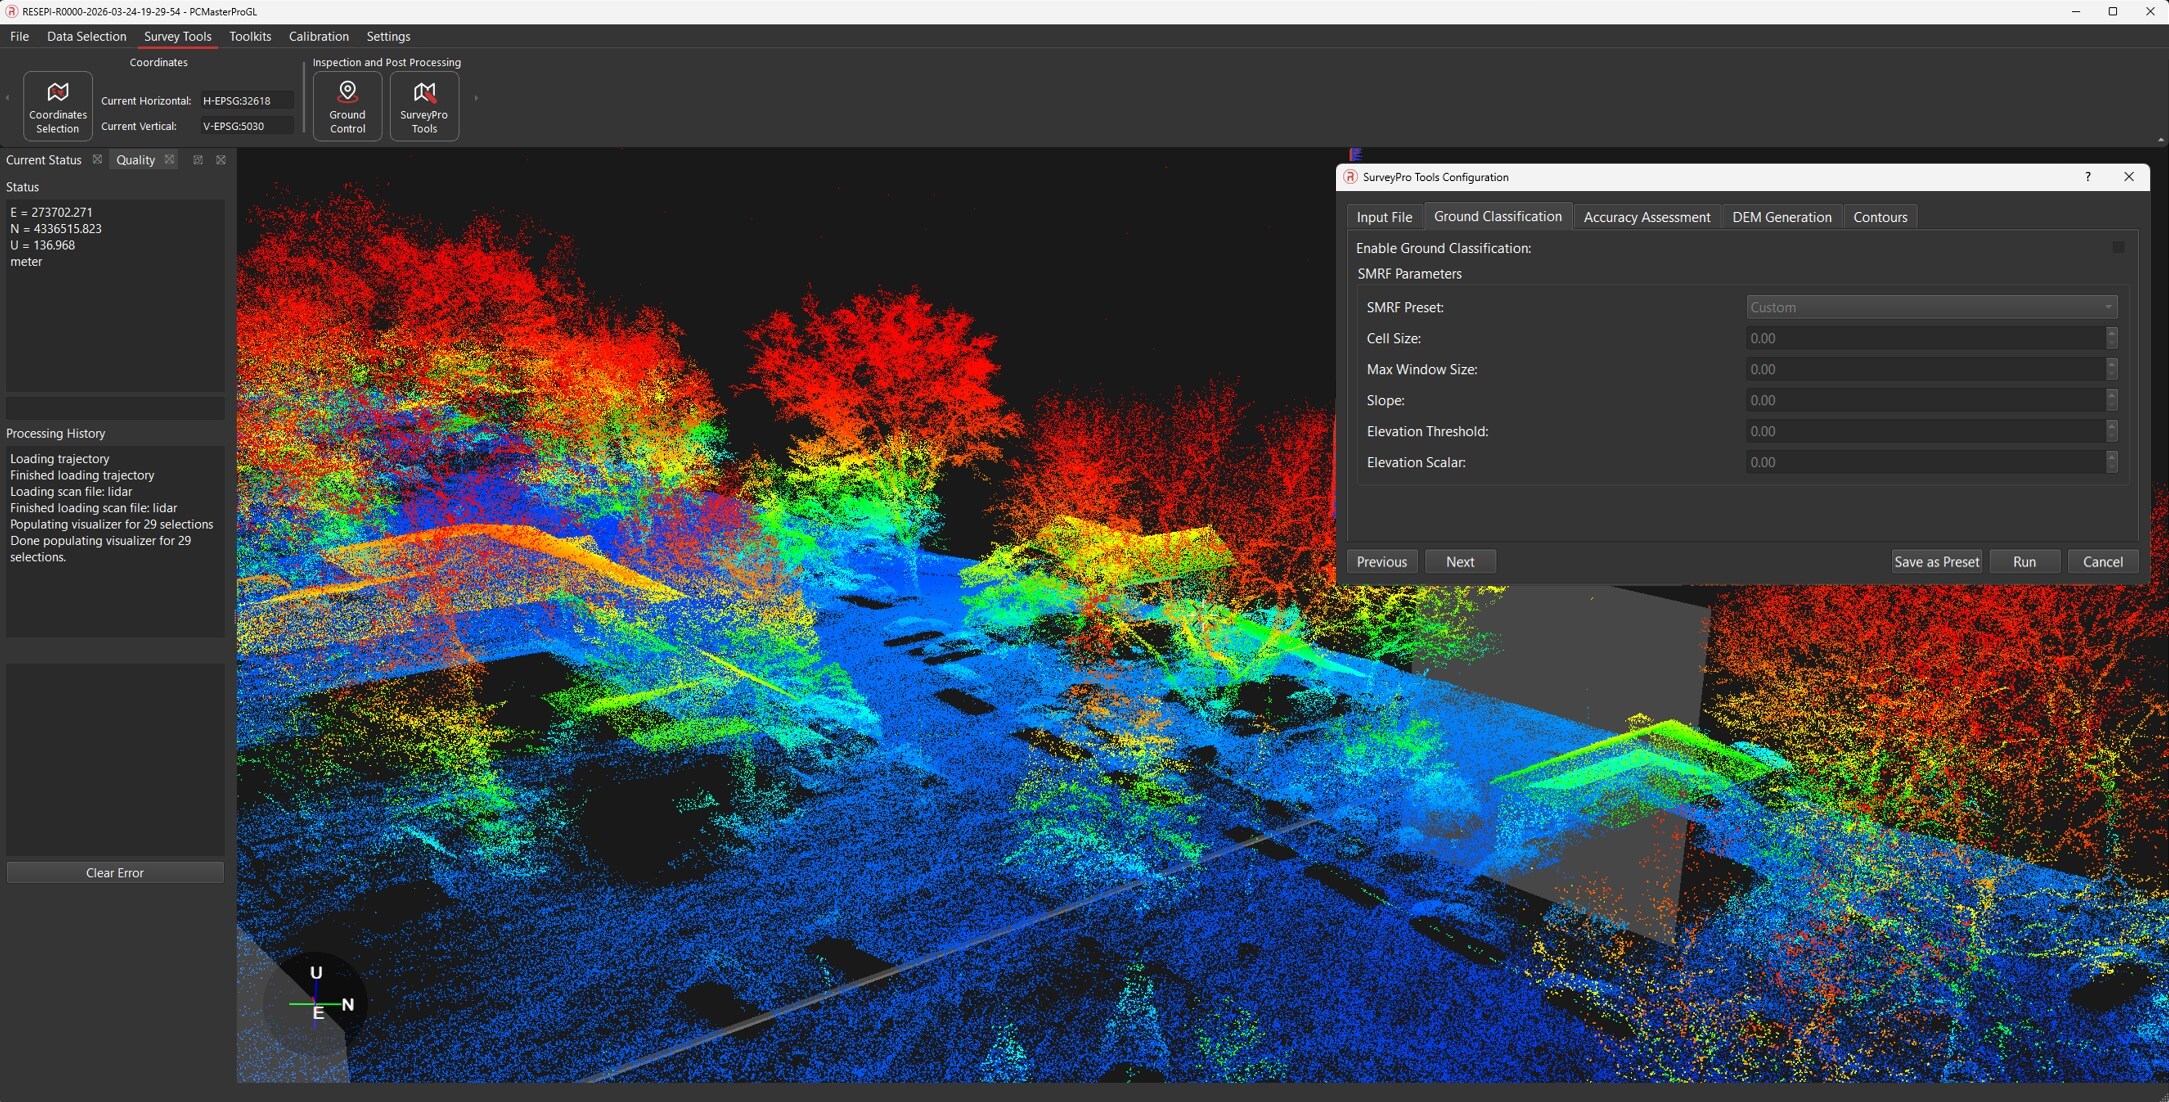Enable Ground Classification checkbox
This screenshot has height=1102, width=2169.
2117,247
